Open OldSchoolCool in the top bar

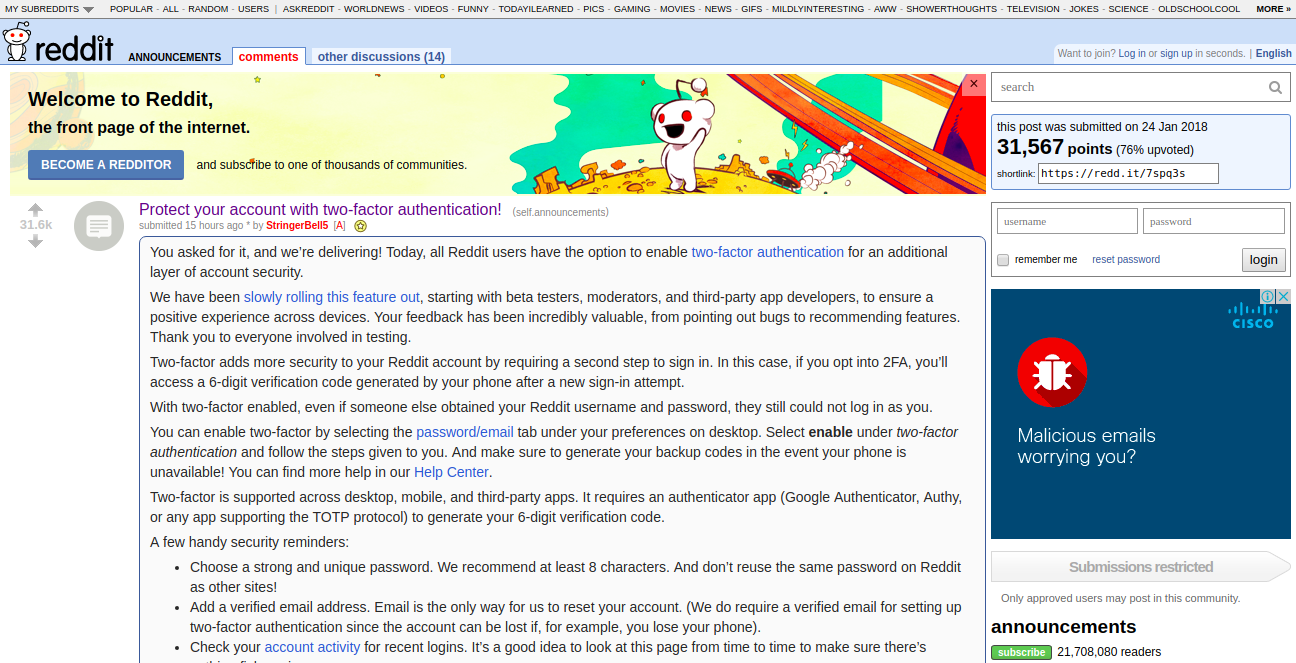(1199, 9)
